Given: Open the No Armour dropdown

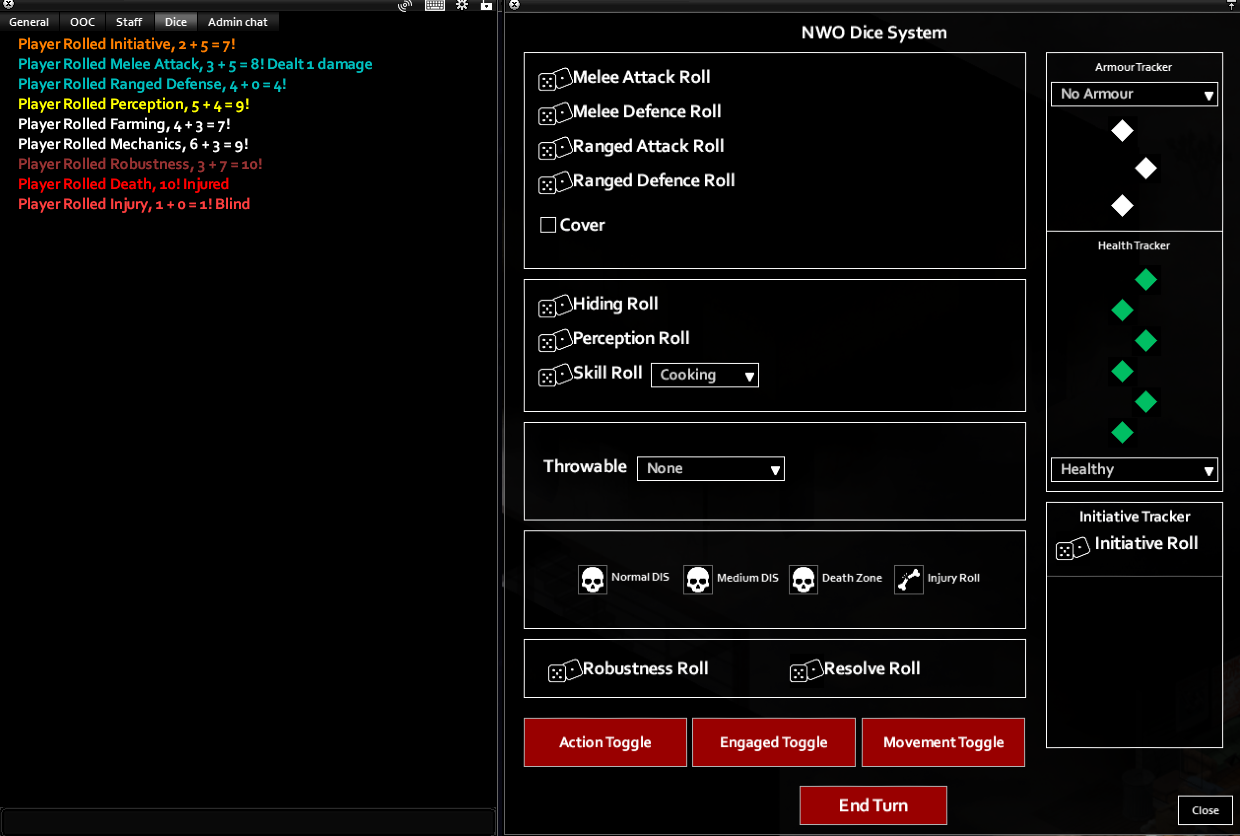Looking at the screenshot, I should point(1134,94).
